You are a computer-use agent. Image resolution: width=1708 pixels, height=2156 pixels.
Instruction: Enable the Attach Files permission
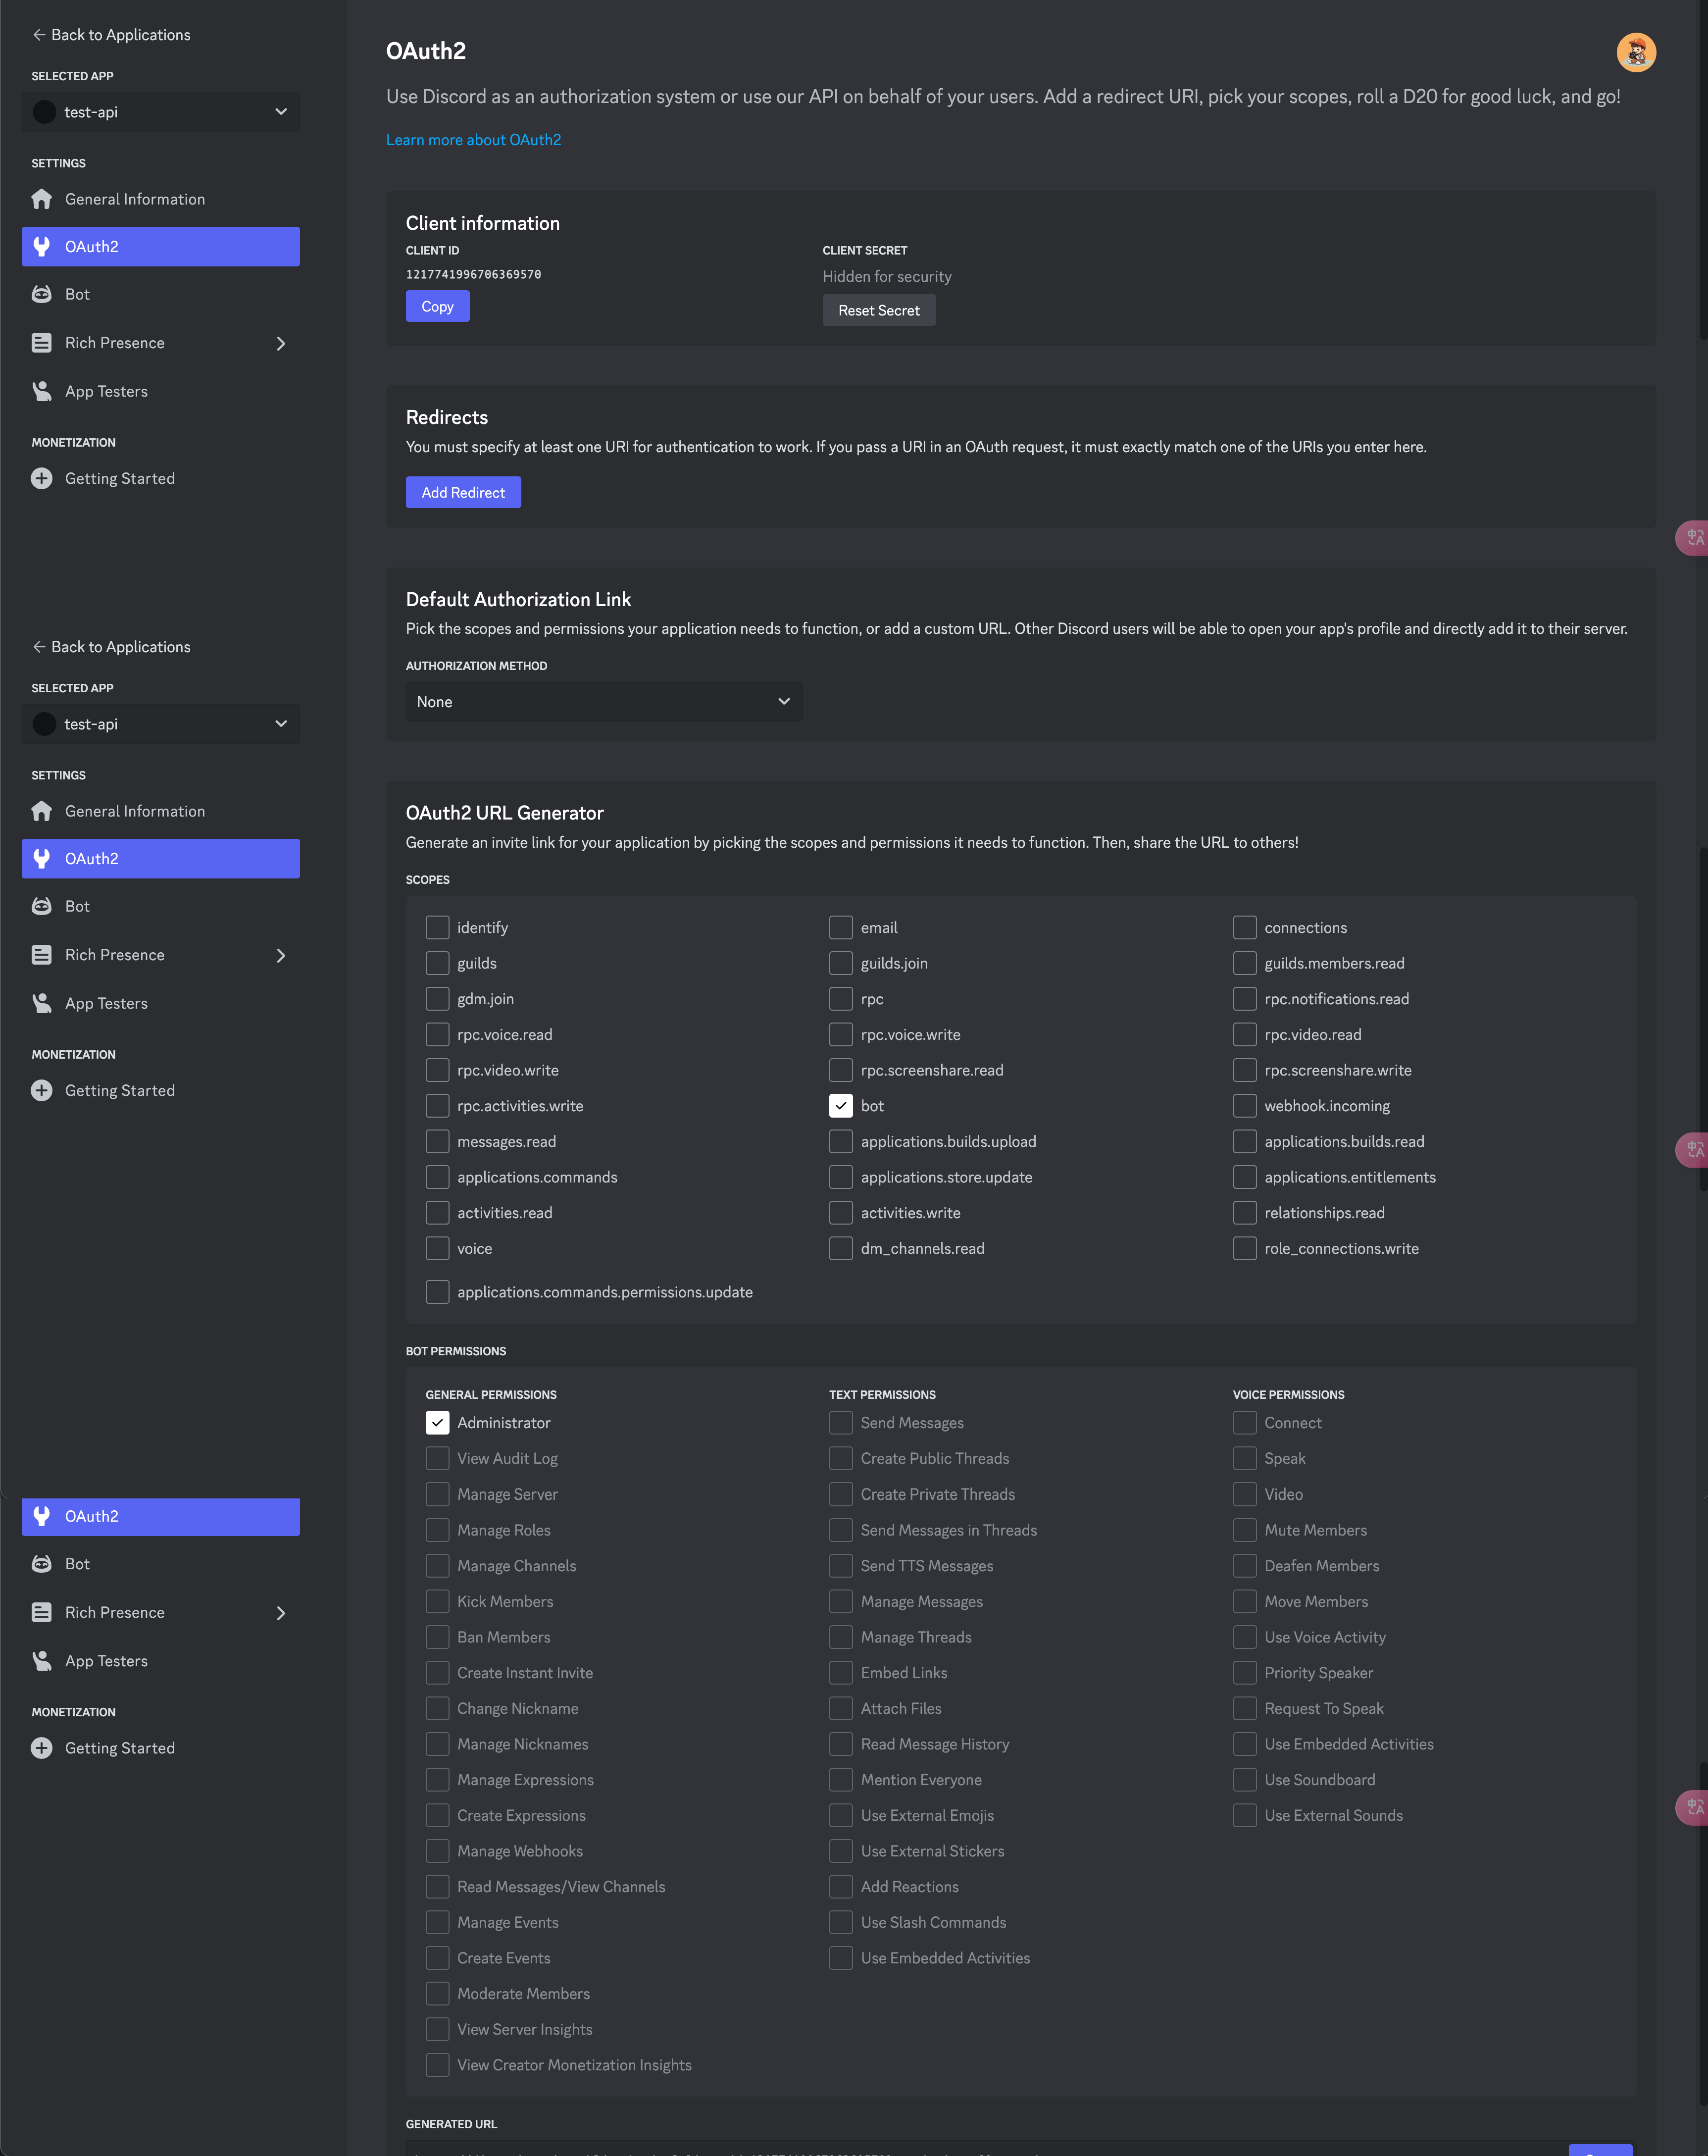(x=841, y=1708)
